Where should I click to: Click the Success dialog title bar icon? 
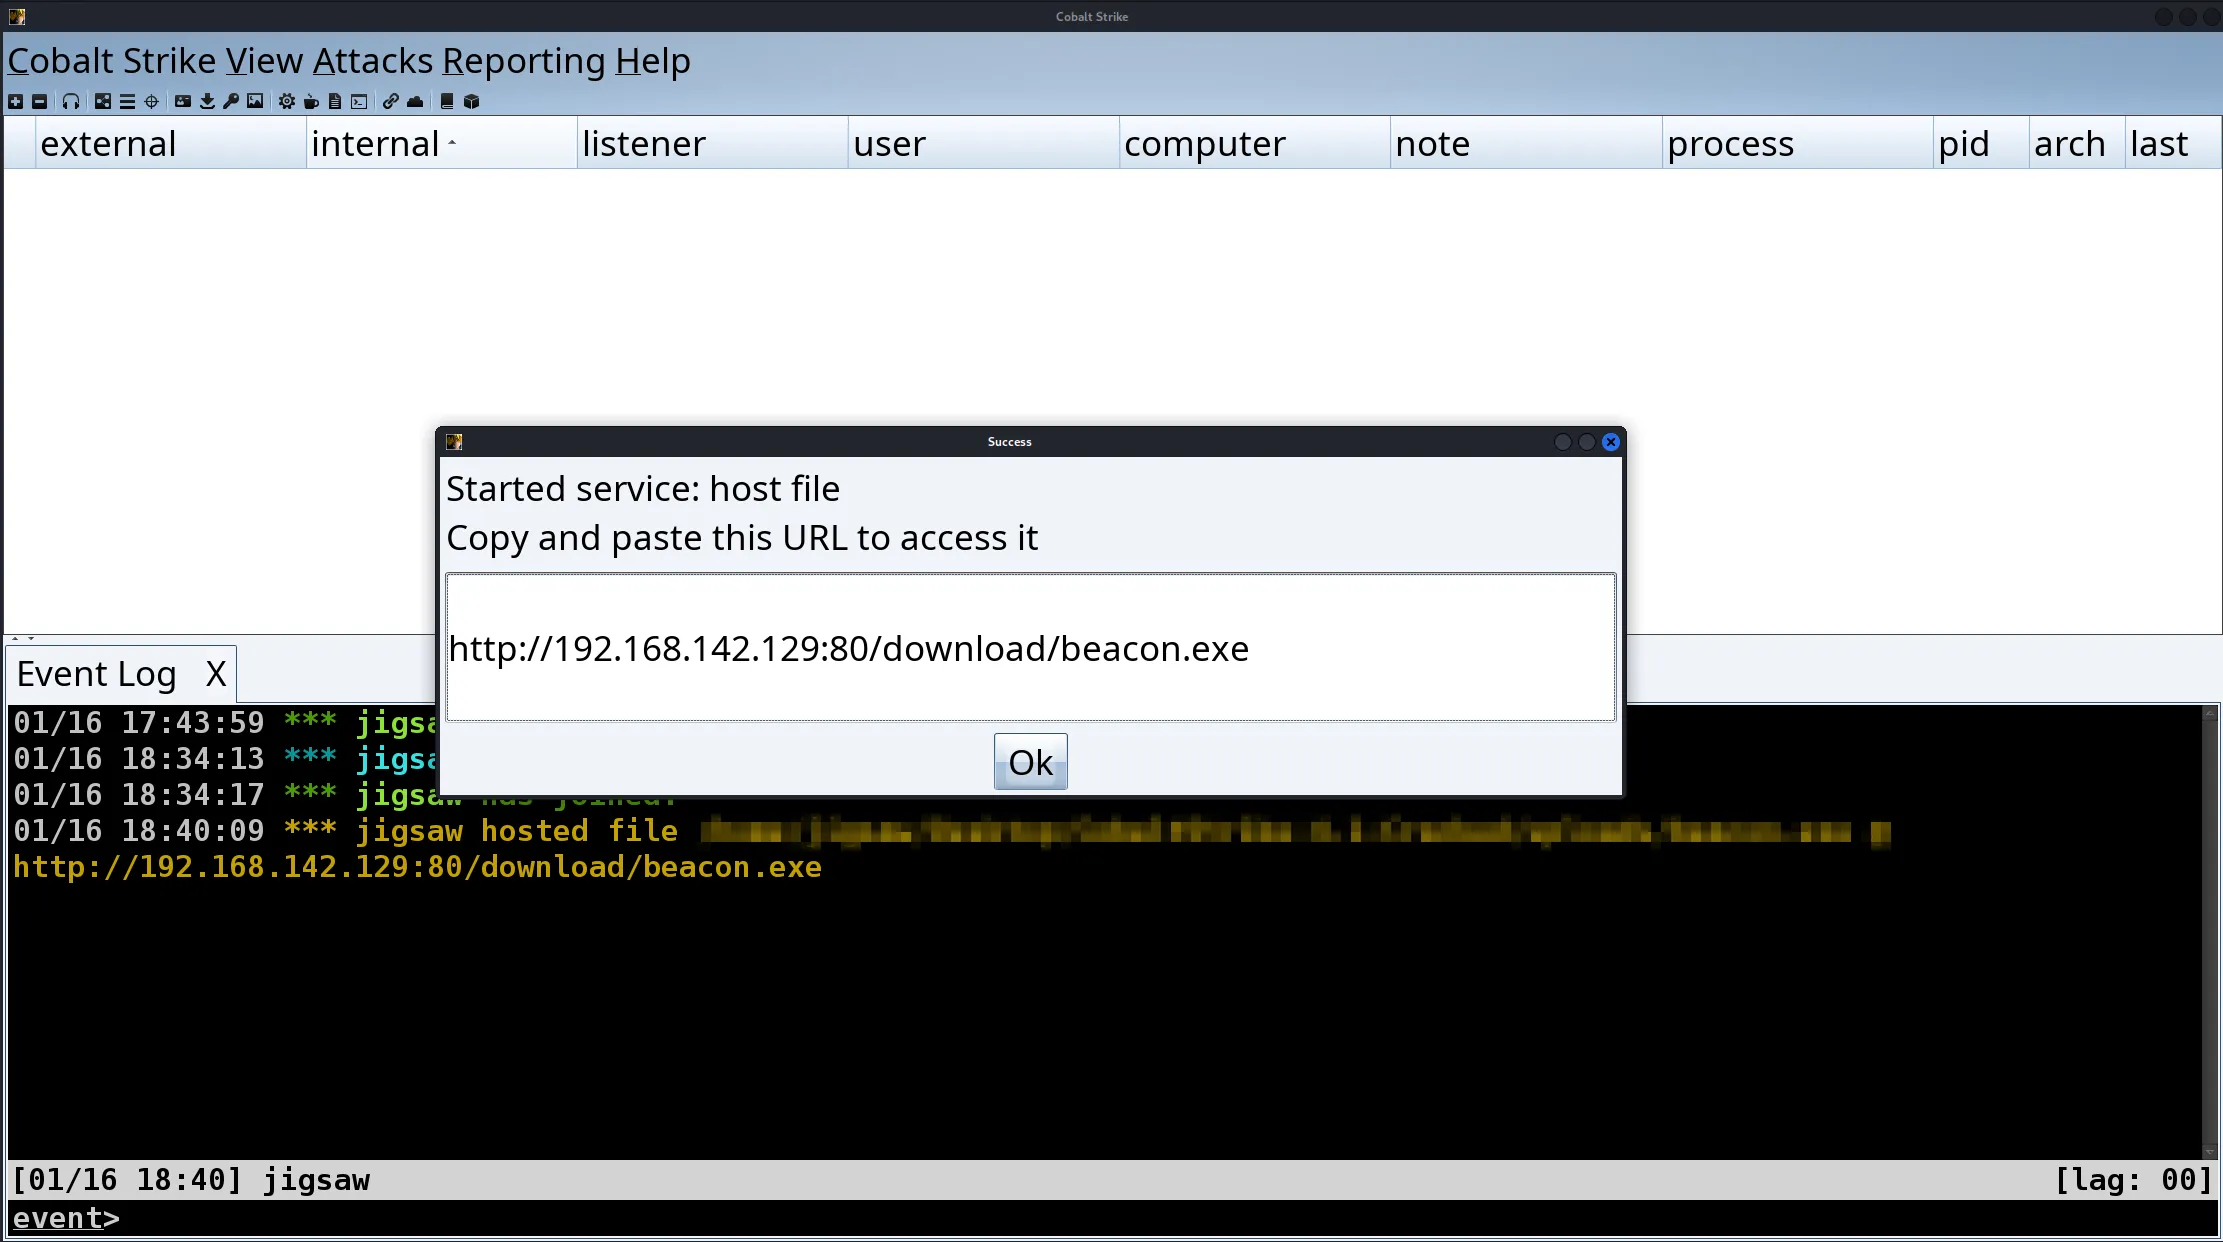454,442
